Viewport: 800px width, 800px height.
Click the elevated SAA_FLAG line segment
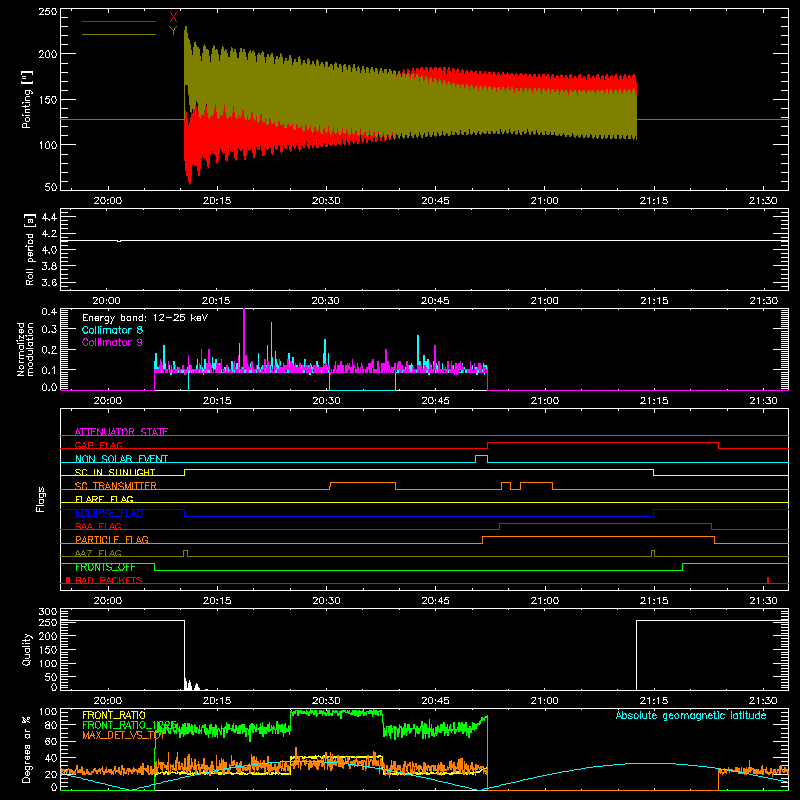[605, 523]
